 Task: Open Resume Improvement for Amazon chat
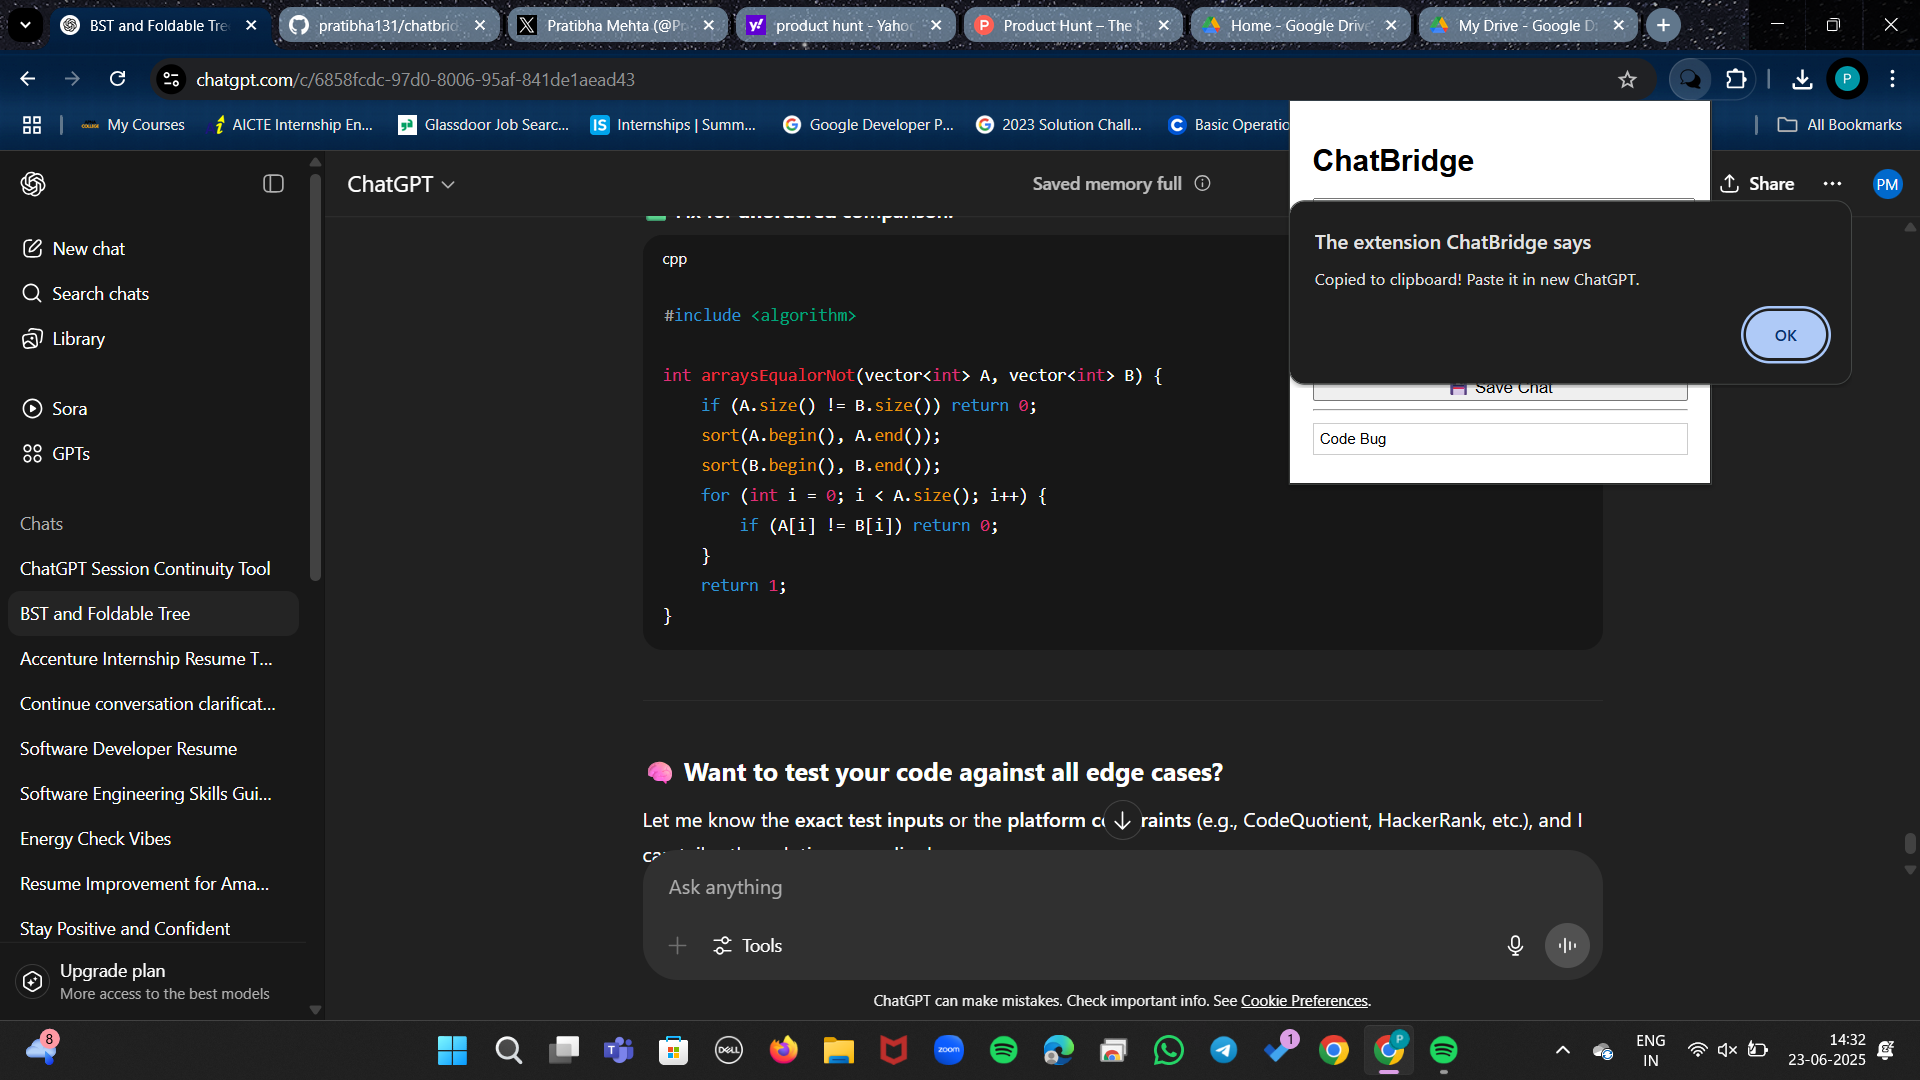click(153, 883)
